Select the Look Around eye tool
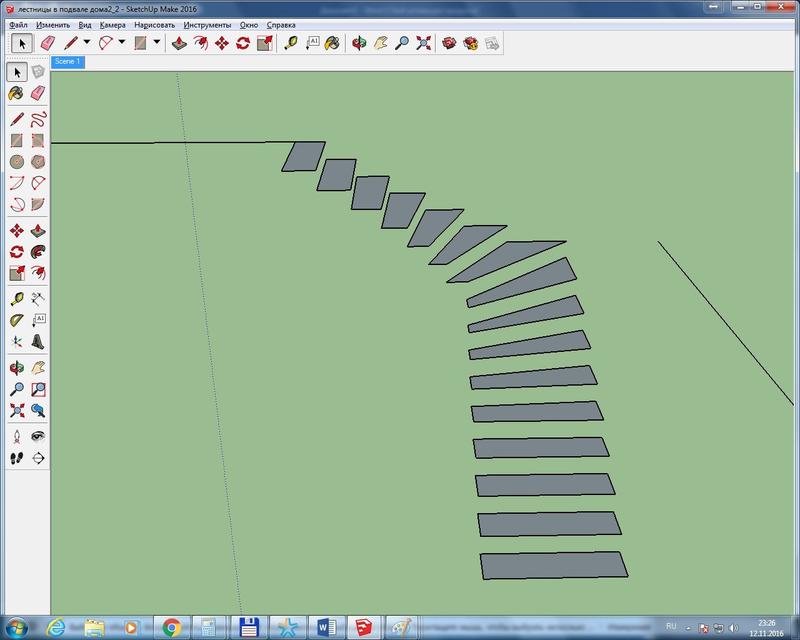This screenshot has height=640, width=800. coord(38,436)
